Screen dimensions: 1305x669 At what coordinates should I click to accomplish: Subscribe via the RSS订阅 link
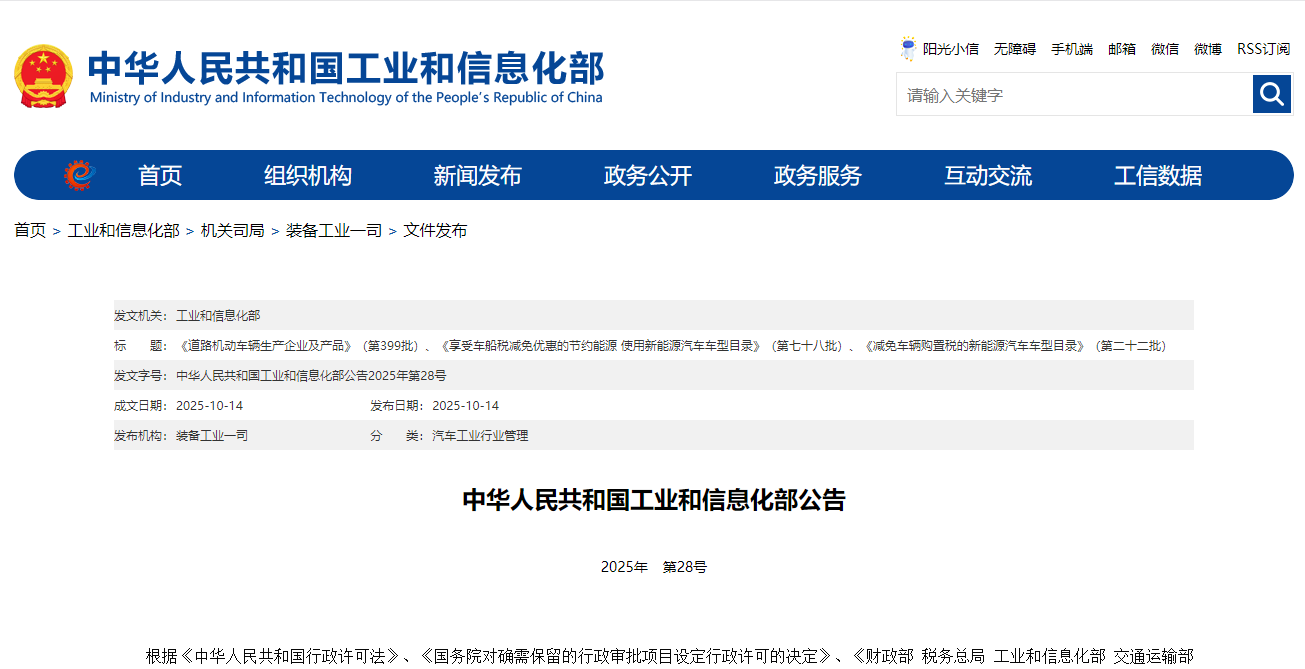click(x=1263, y=49)
